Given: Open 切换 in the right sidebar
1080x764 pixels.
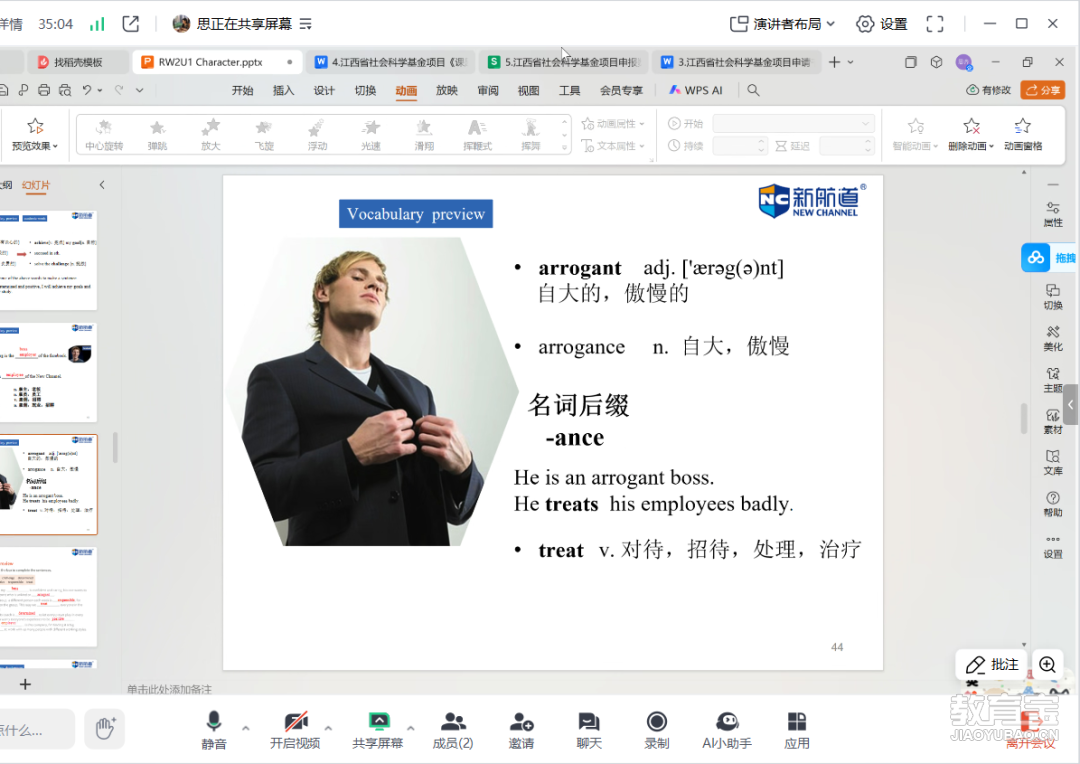Looking at the screenshot, I should (1052, 297).
